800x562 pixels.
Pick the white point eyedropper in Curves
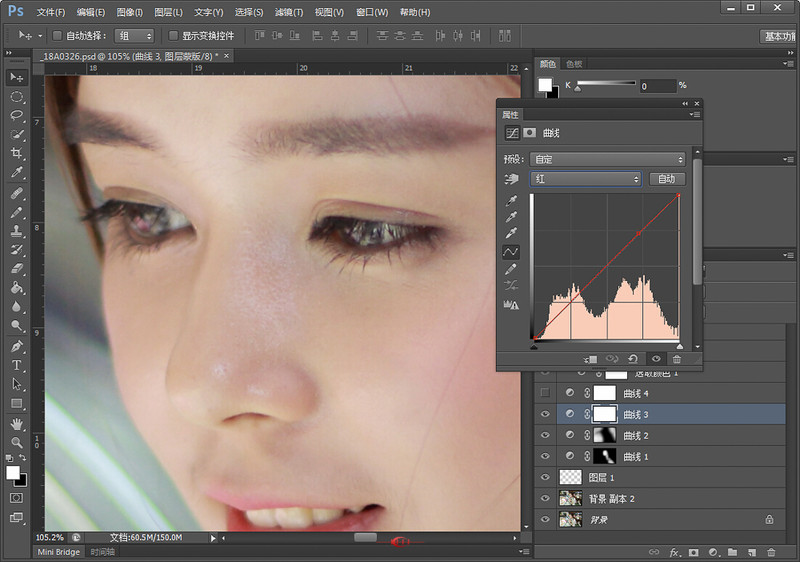[511, 234]
